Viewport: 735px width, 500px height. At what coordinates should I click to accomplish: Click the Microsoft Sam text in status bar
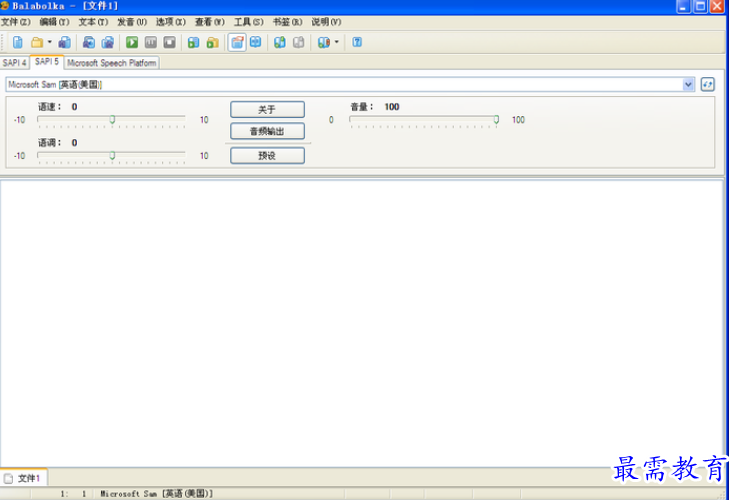click(x=157, y=494)
